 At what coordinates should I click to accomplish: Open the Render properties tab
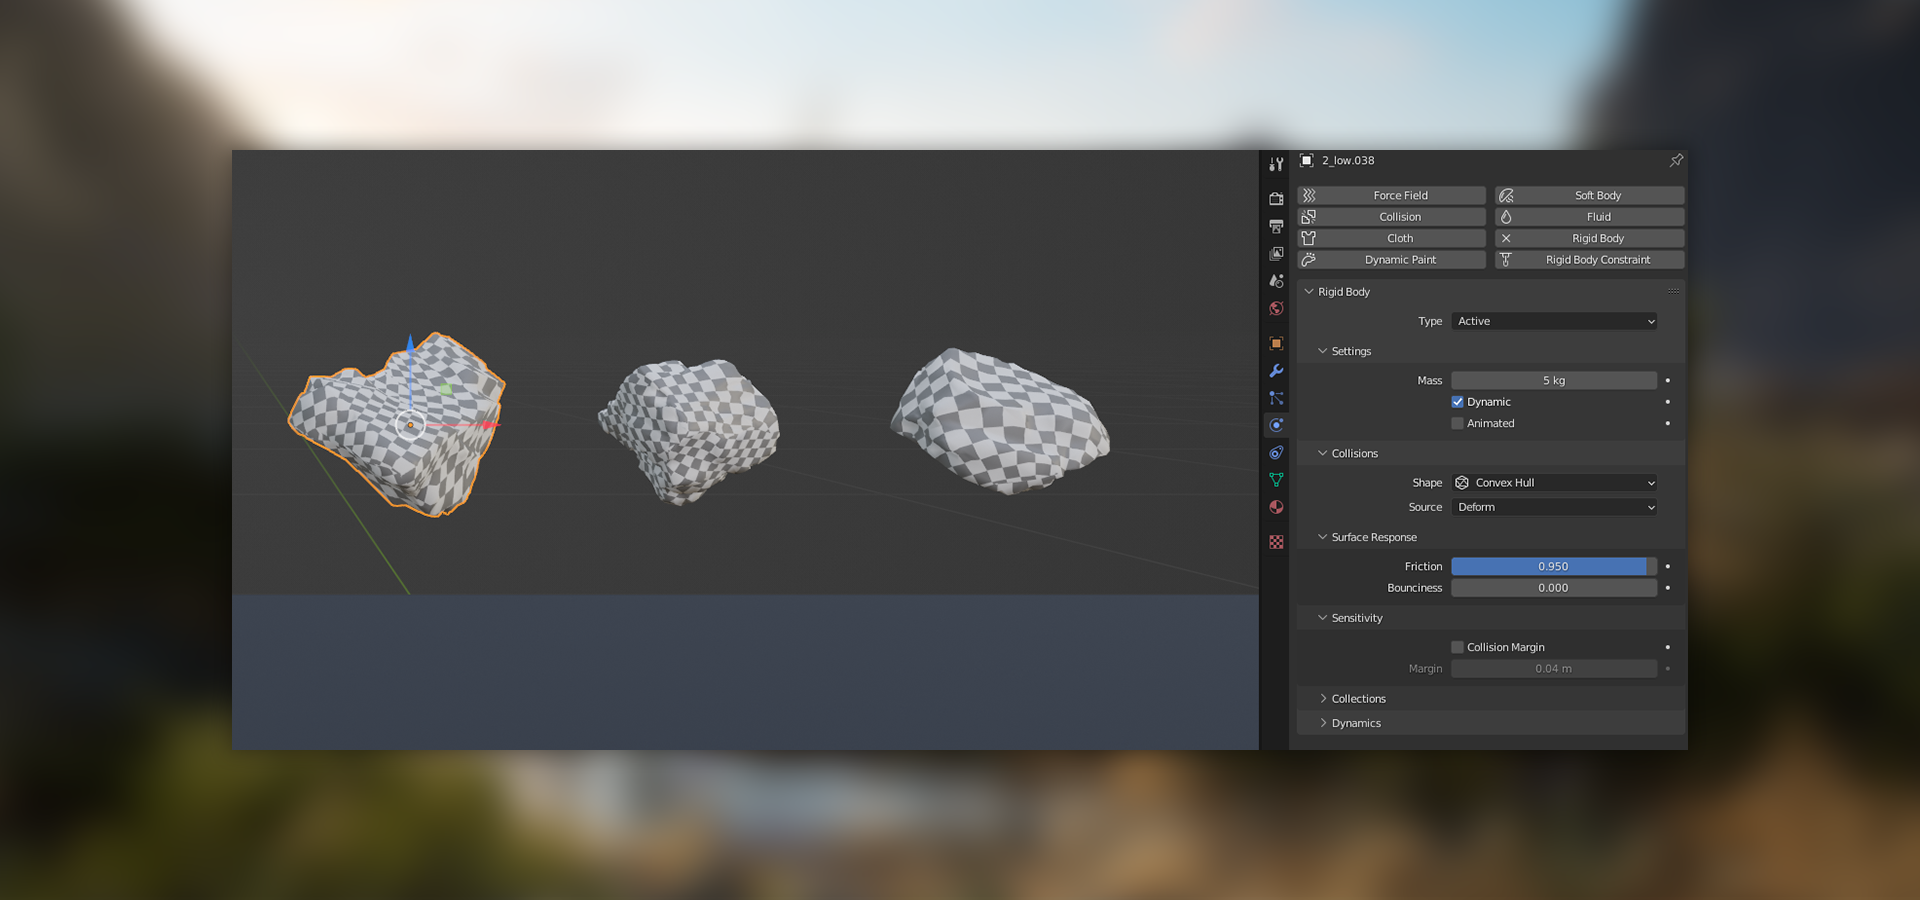pyautogui.click(x=1276, y=199)
